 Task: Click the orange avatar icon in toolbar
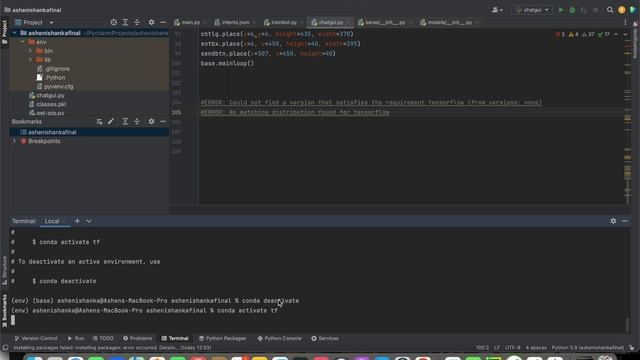[x=622, y=10]
